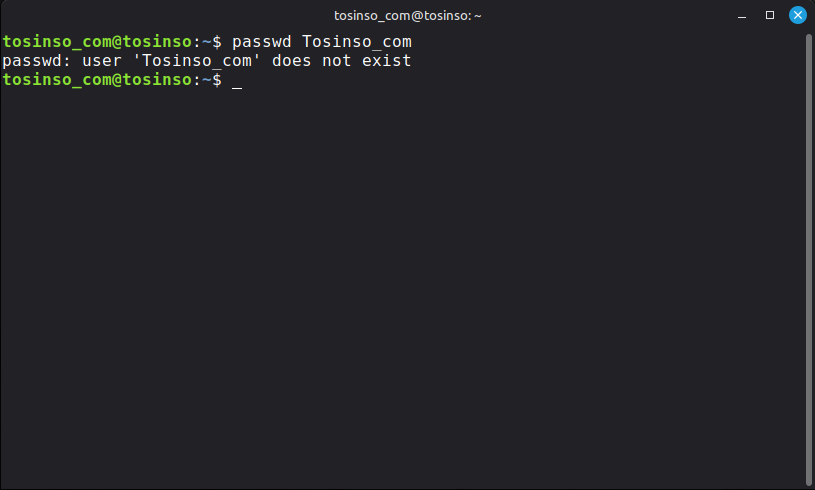Click the blue tilde on the last prompt line
This screenshot has height=490, width=815.
pos(207,80)
